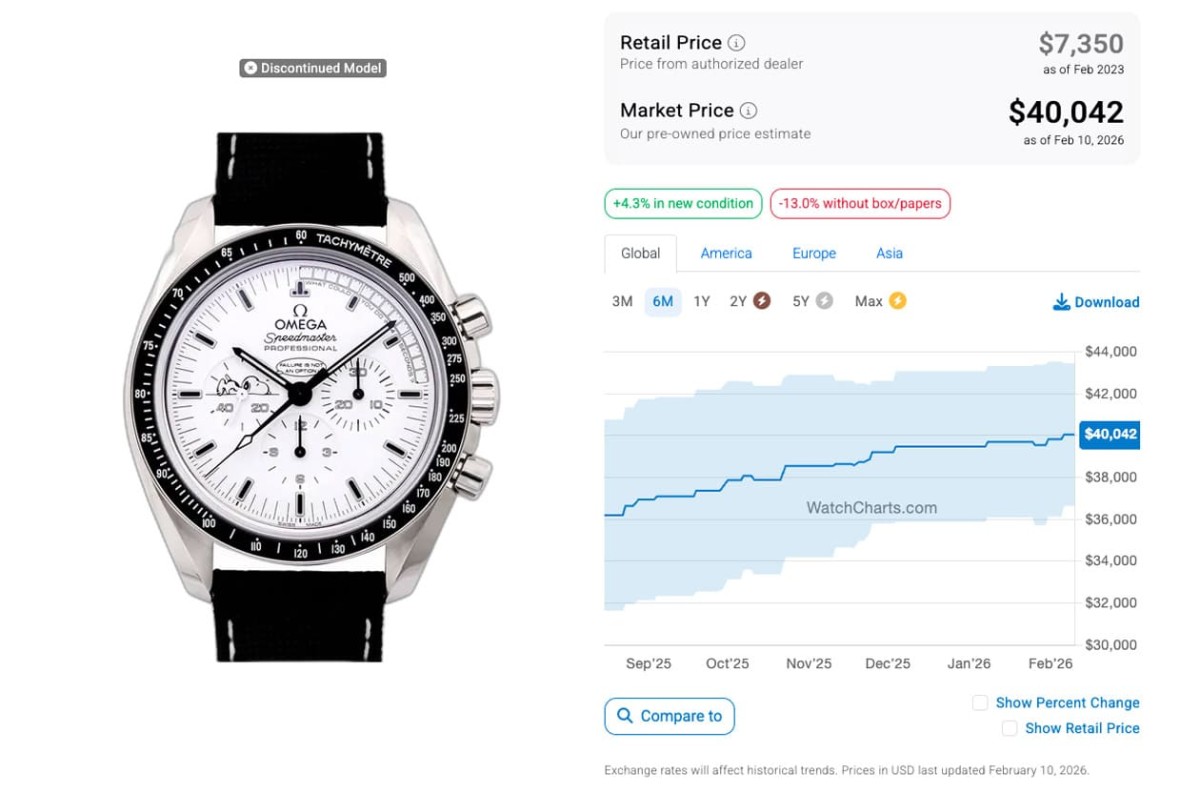Click the lightning badge next to 2Y
The width and height of the screenshot is (1200, 793).
(x=762, y=301)
